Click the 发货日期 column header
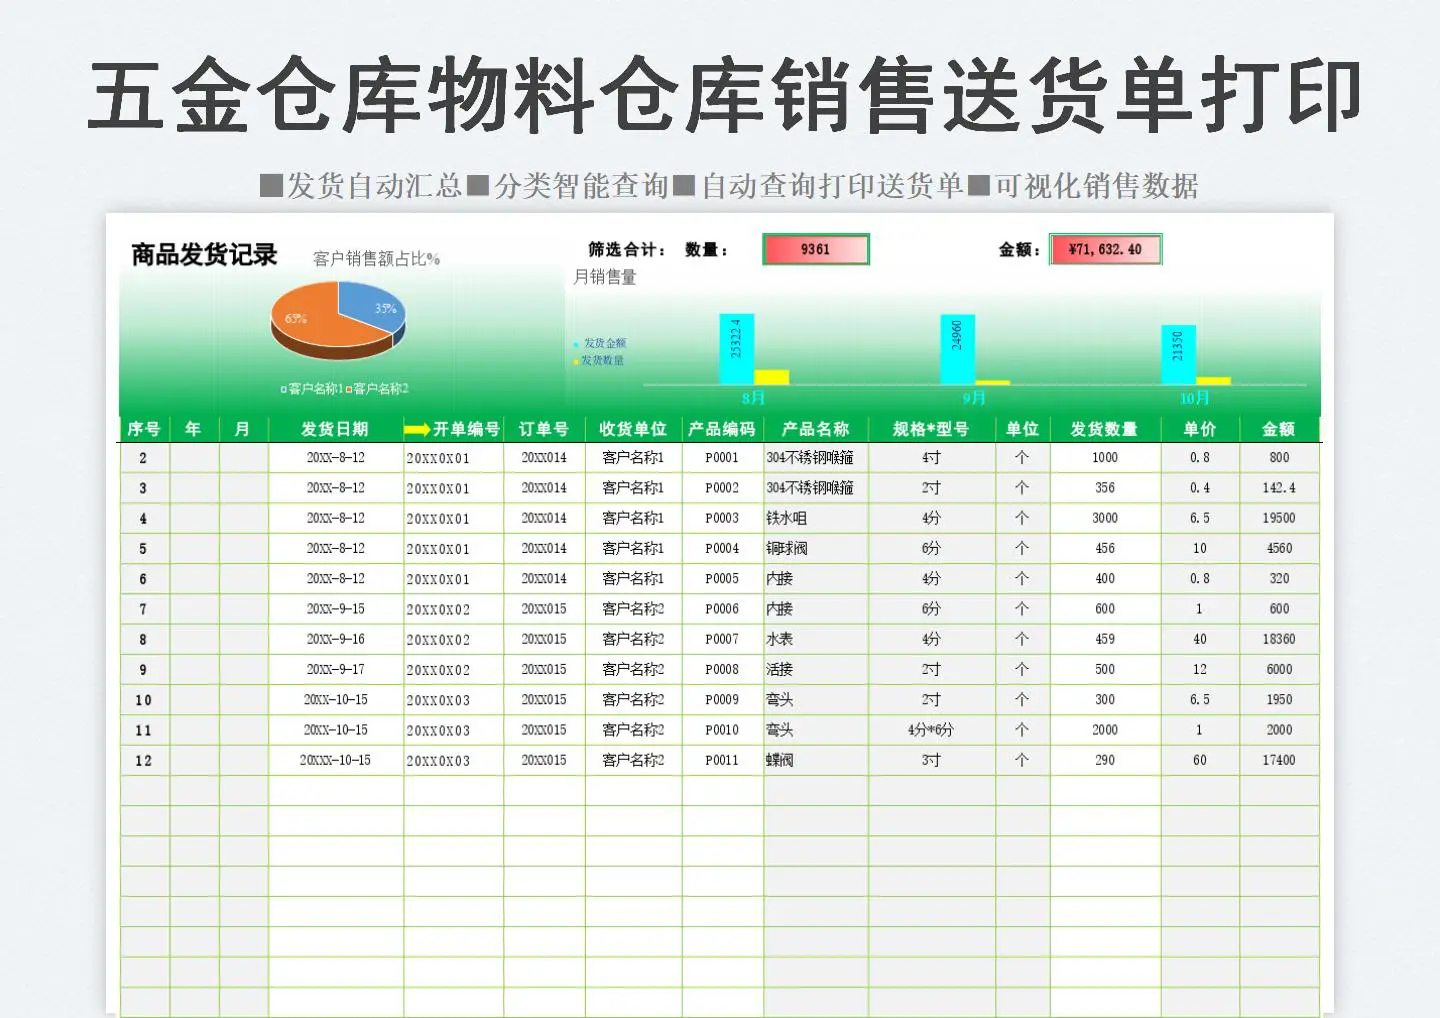Screen dimensions: 1440x1018 [x=335, y=429]
